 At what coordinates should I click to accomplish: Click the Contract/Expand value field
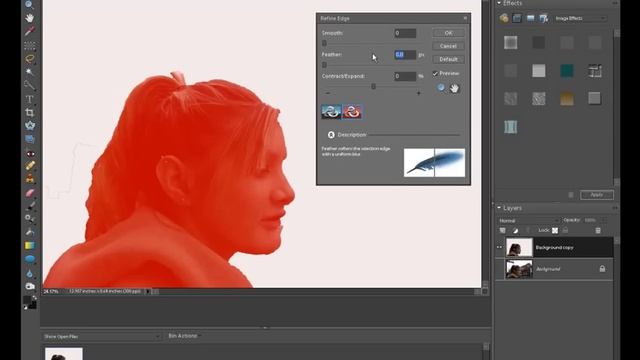click(x=405, y=76)
